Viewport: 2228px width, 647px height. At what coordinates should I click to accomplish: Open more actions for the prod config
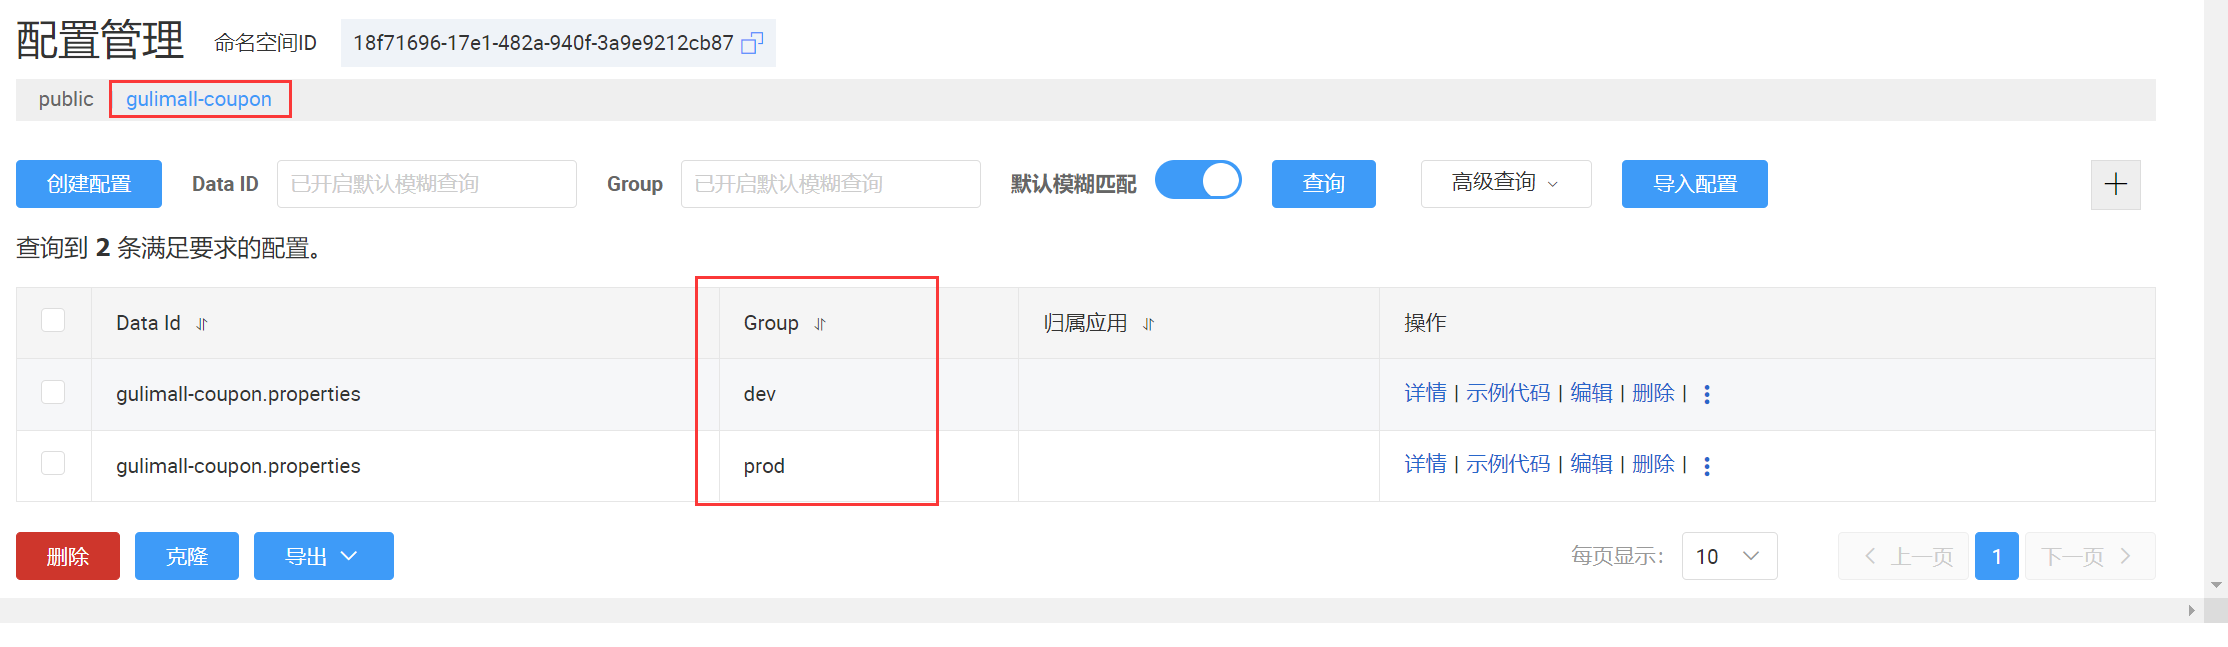pyautogui.click(x=1707, y=466)
